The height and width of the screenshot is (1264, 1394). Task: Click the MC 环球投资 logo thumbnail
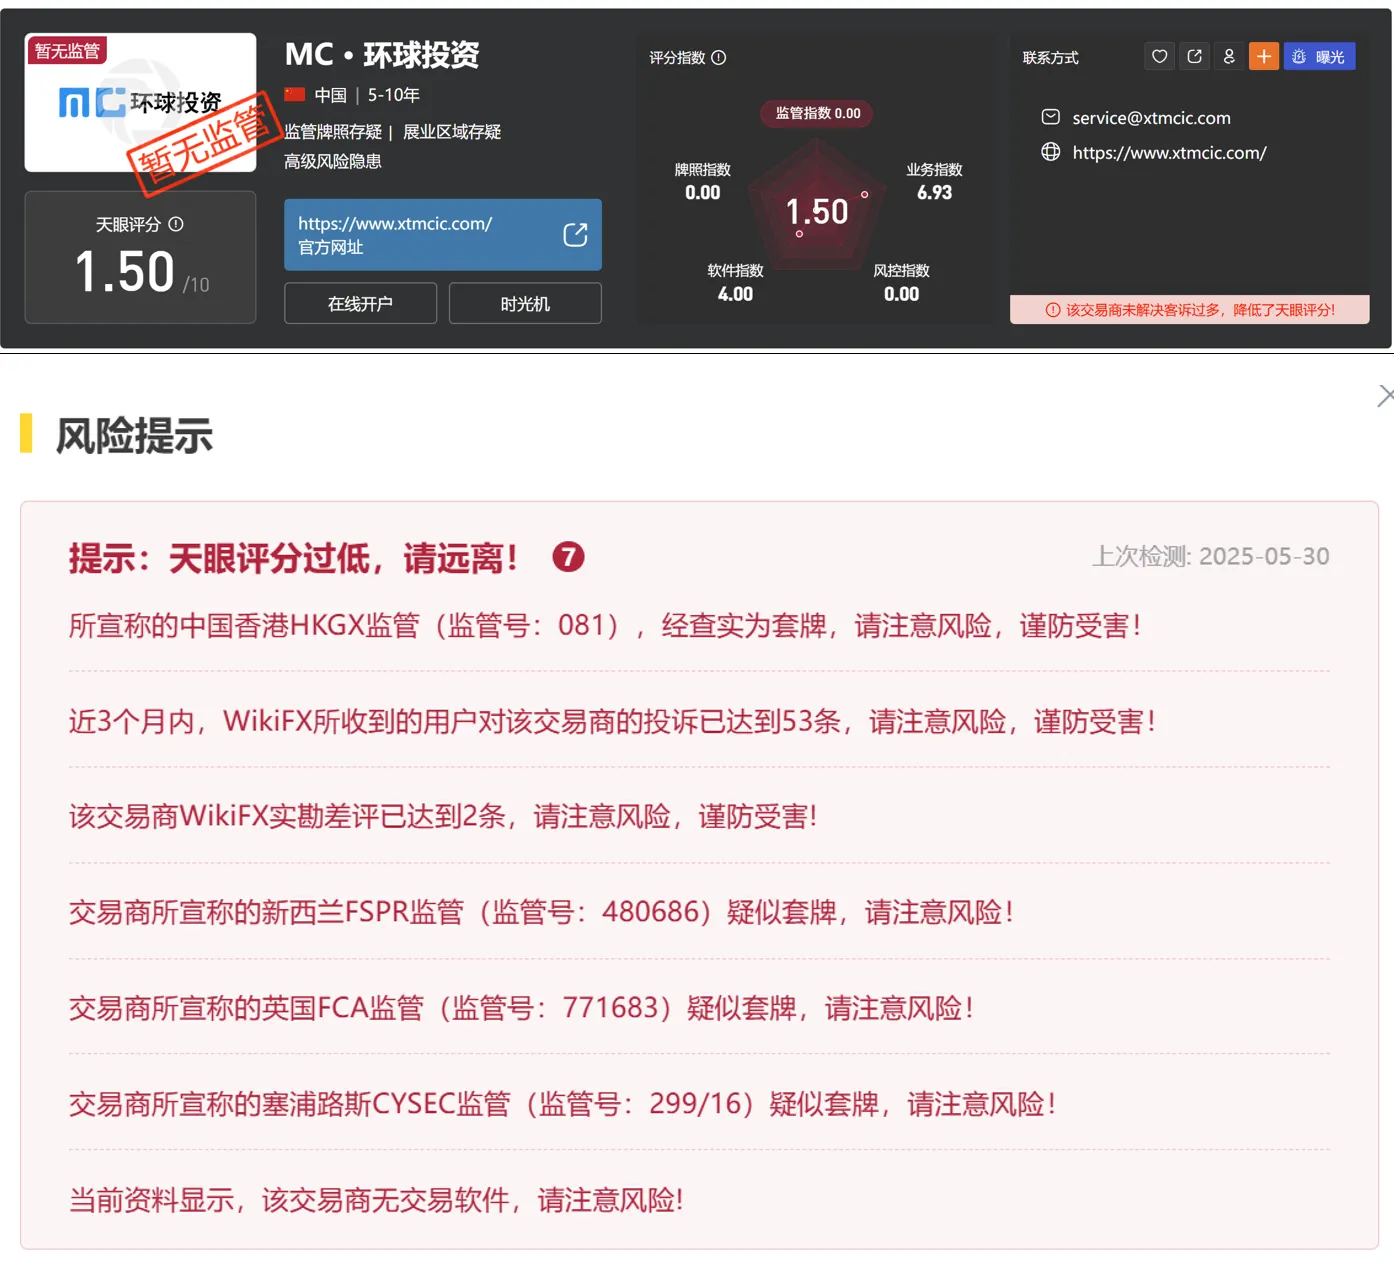coord(140,102)
